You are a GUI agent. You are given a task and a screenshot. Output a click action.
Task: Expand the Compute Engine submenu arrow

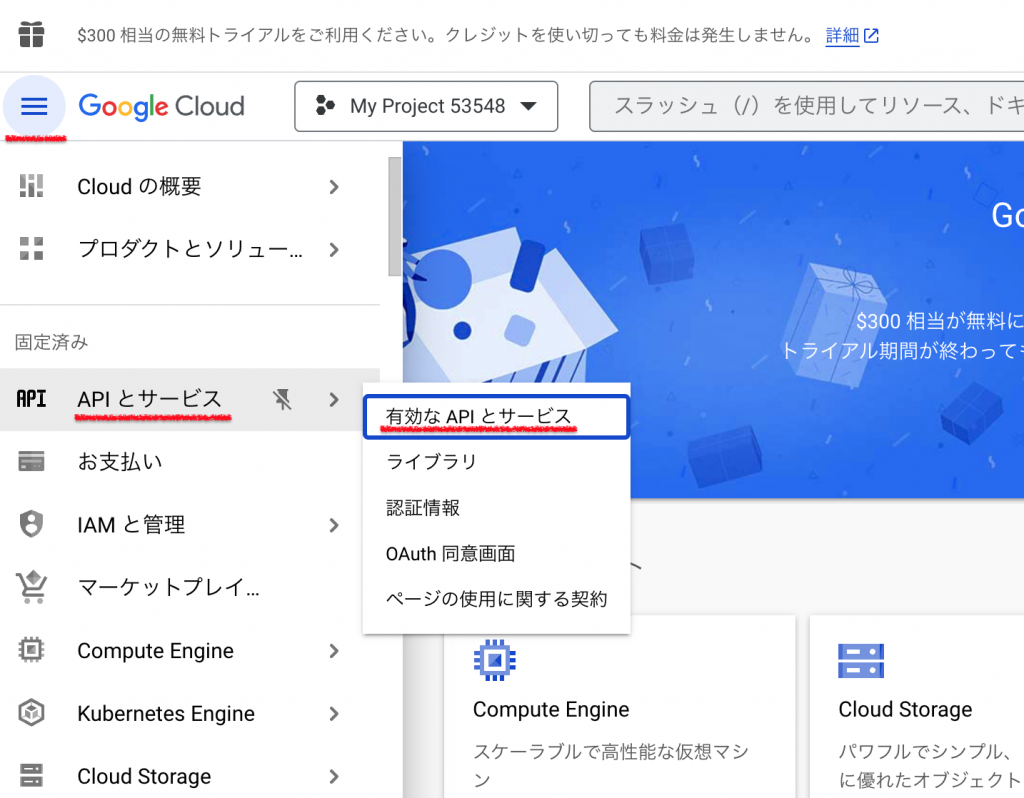[x=334, y=651]
